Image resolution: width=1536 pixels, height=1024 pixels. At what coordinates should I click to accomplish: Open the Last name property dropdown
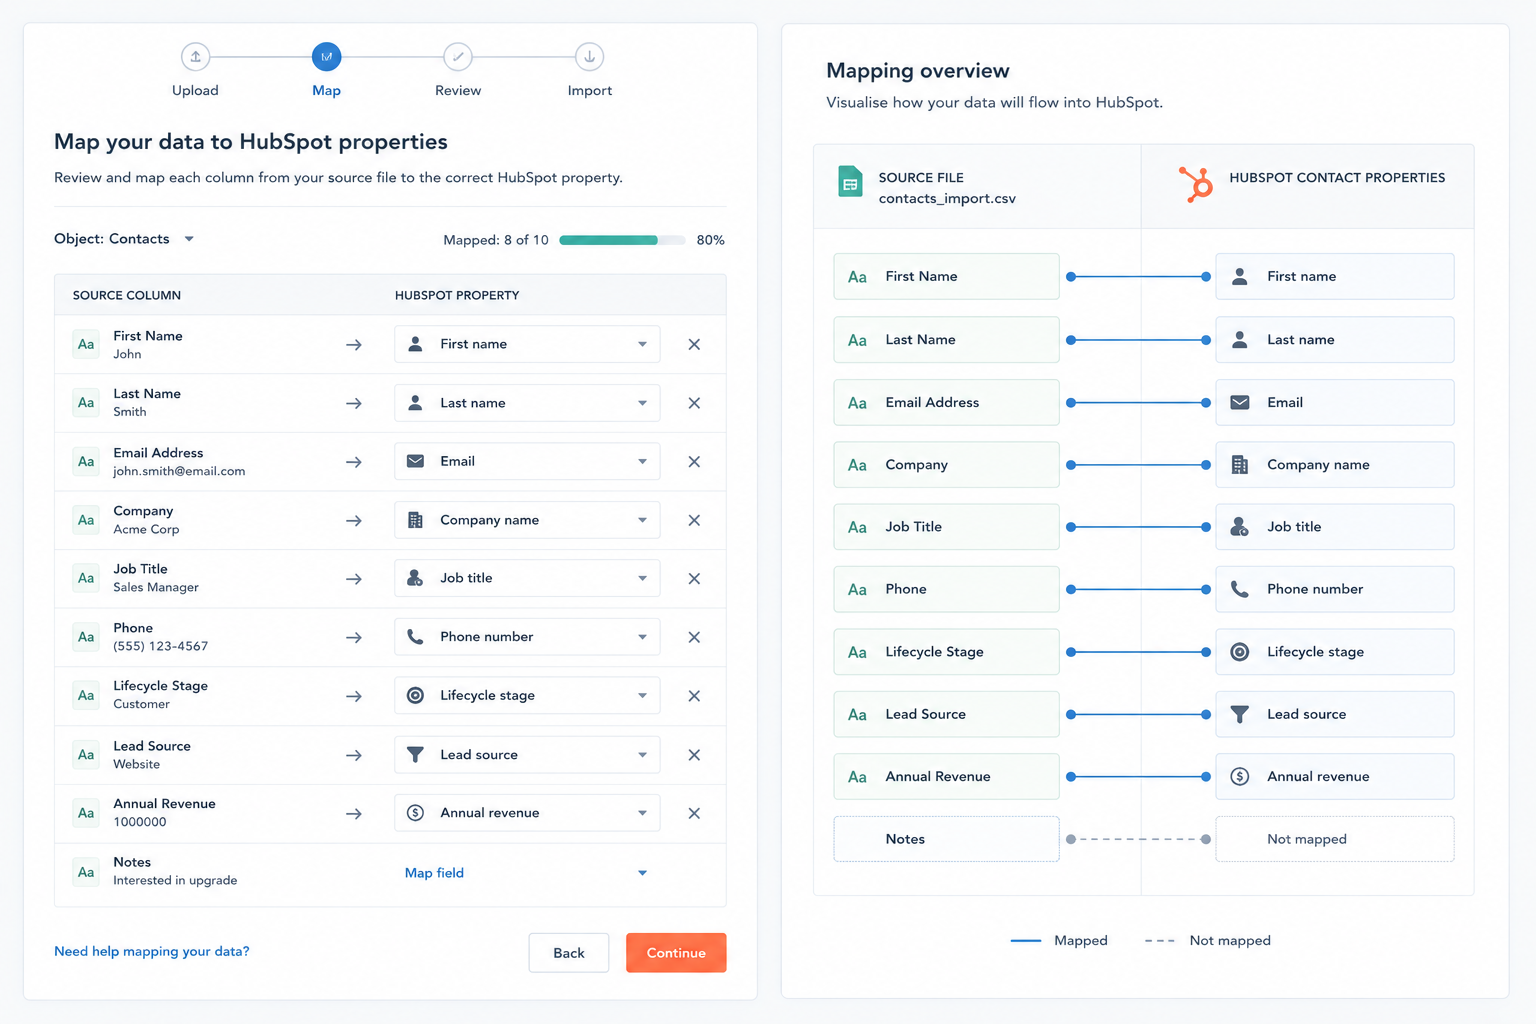click(x=527, y=403)
